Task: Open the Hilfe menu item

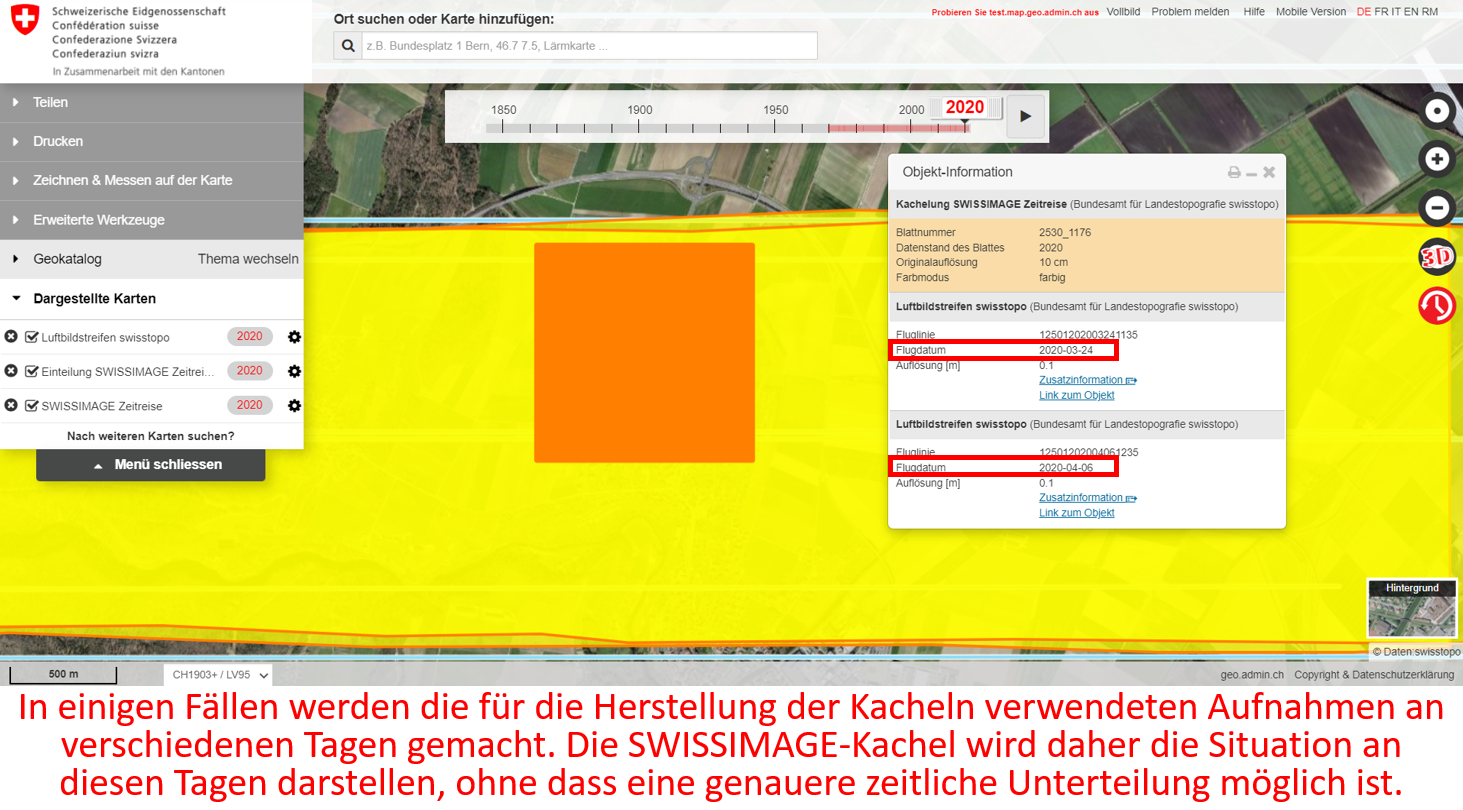Action: pyautogui.click(x=1254, y=12)
